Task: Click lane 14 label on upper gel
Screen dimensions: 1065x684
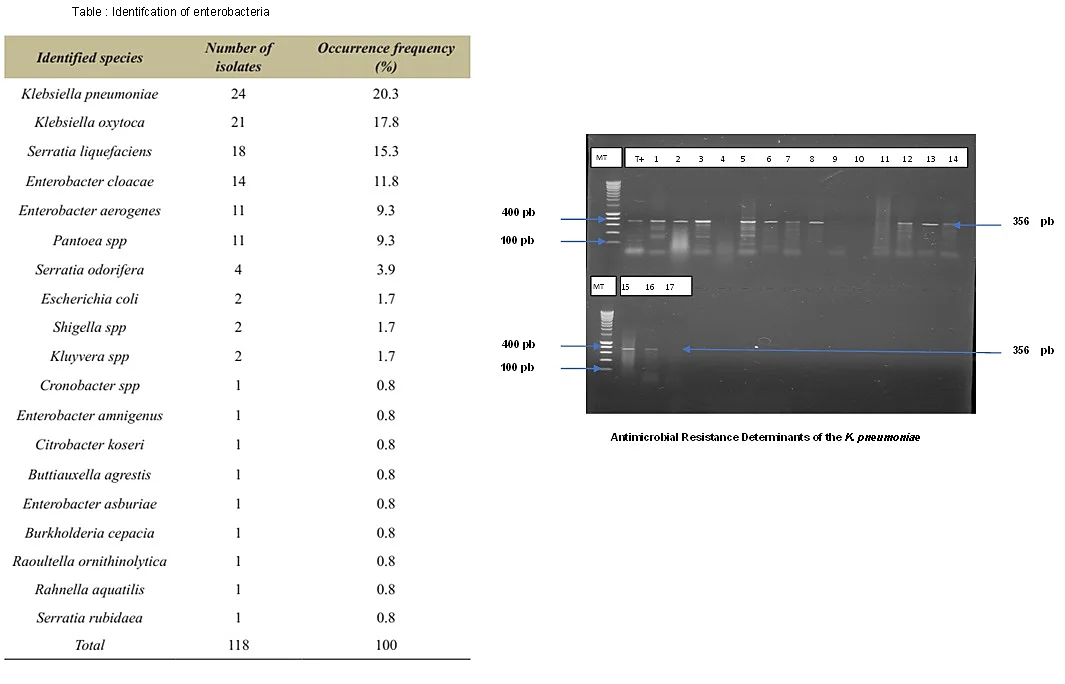Action: (953, 159)
